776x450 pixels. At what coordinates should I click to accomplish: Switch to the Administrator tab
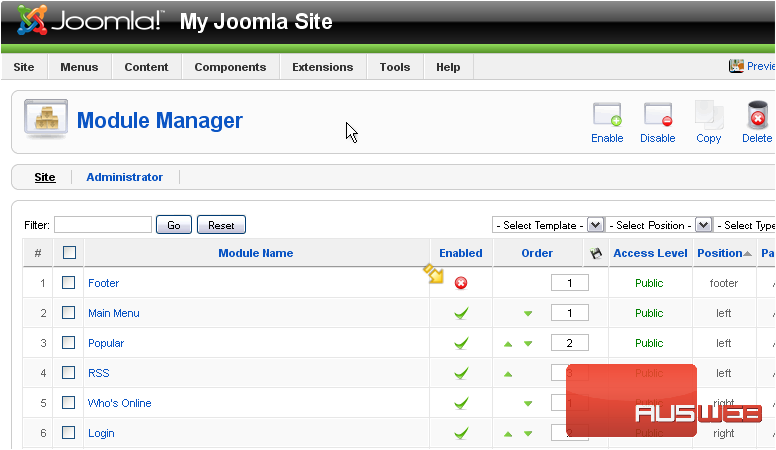point(124,177)
